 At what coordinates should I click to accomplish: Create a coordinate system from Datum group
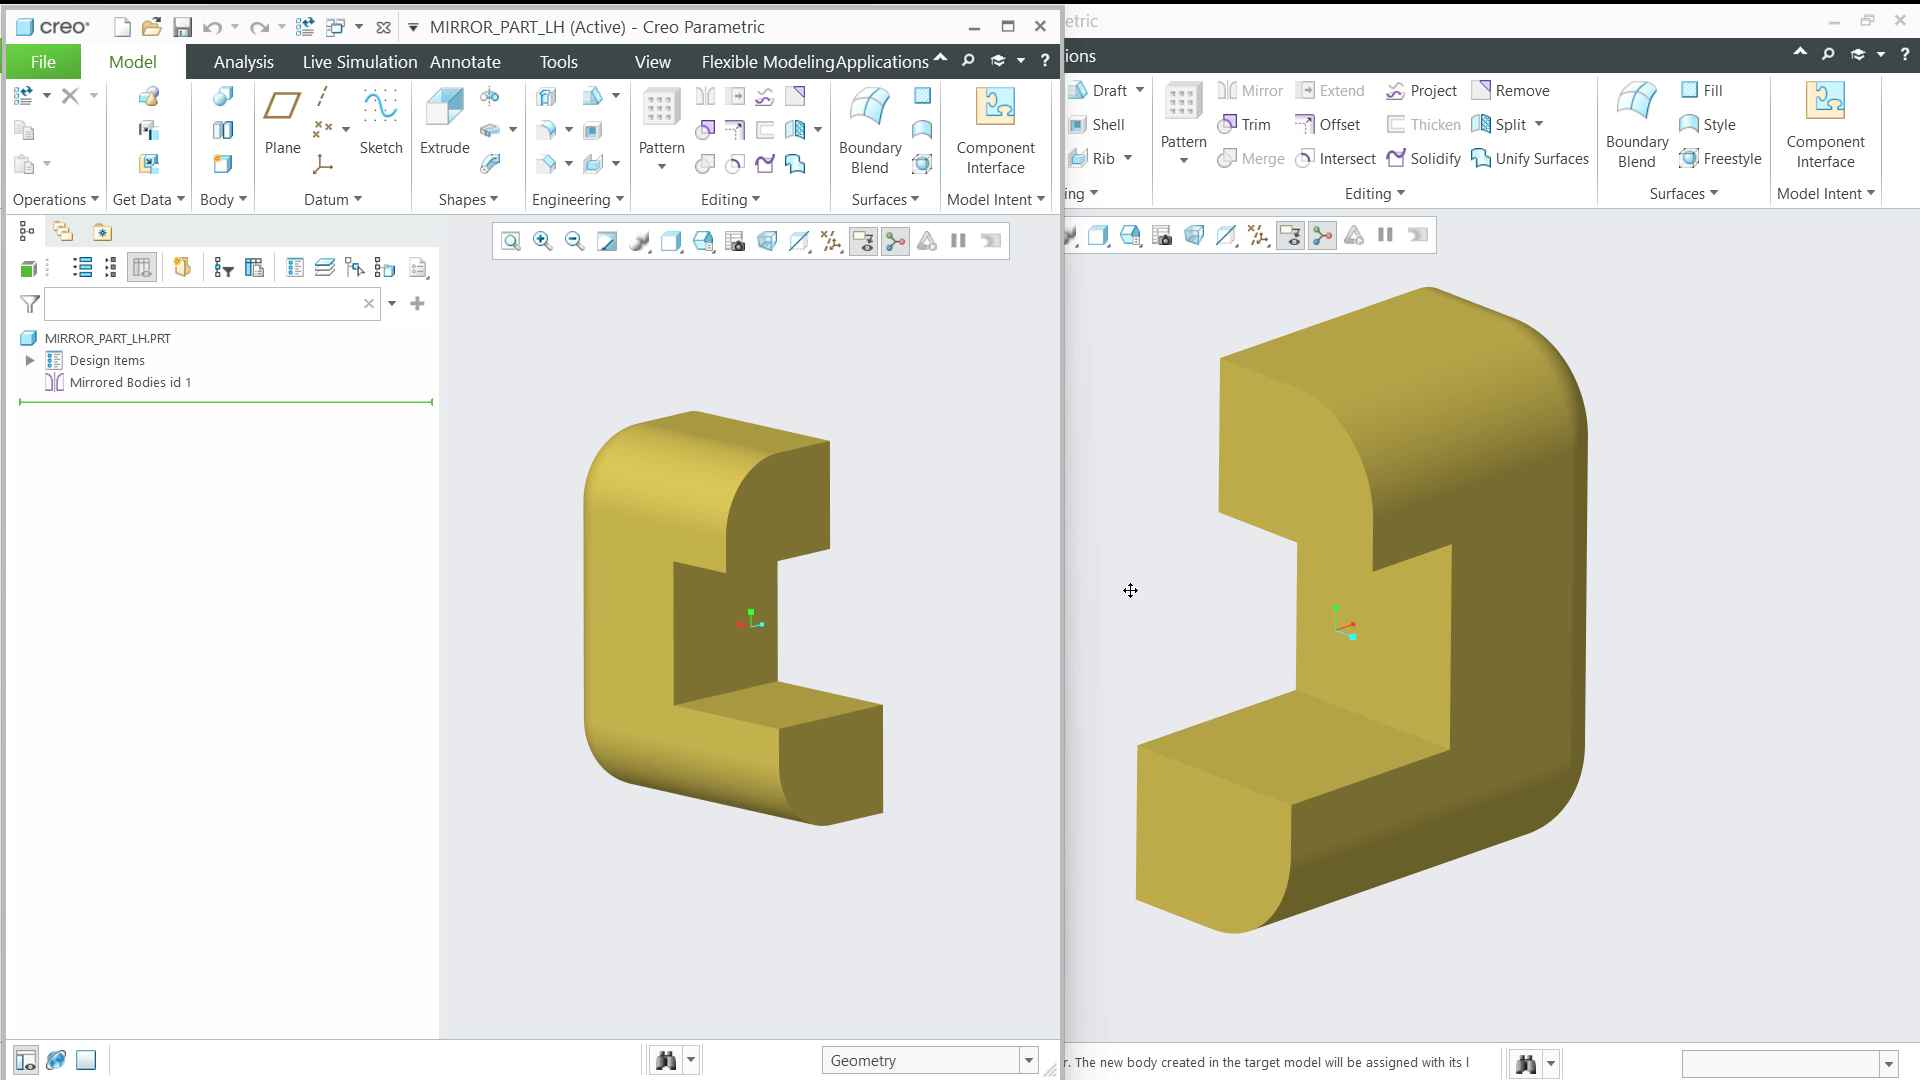coord(323,163)
